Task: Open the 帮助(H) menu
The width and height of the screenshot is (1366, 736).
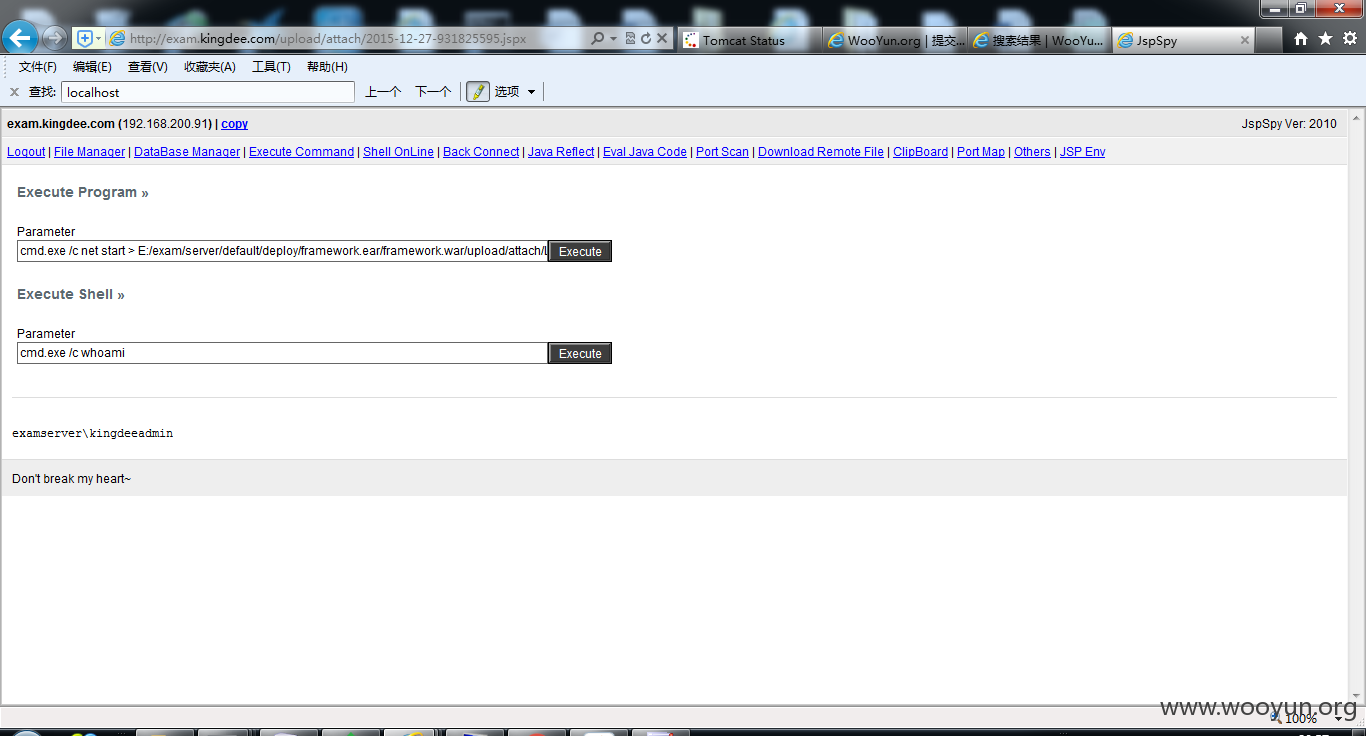Action: click(x=327, y=67)
